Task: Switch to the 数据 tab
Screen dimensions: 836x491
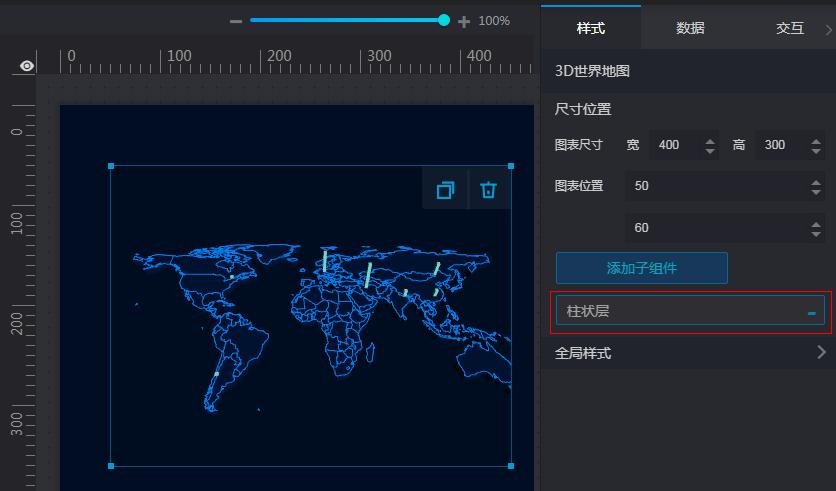Action: pos(690,28)
